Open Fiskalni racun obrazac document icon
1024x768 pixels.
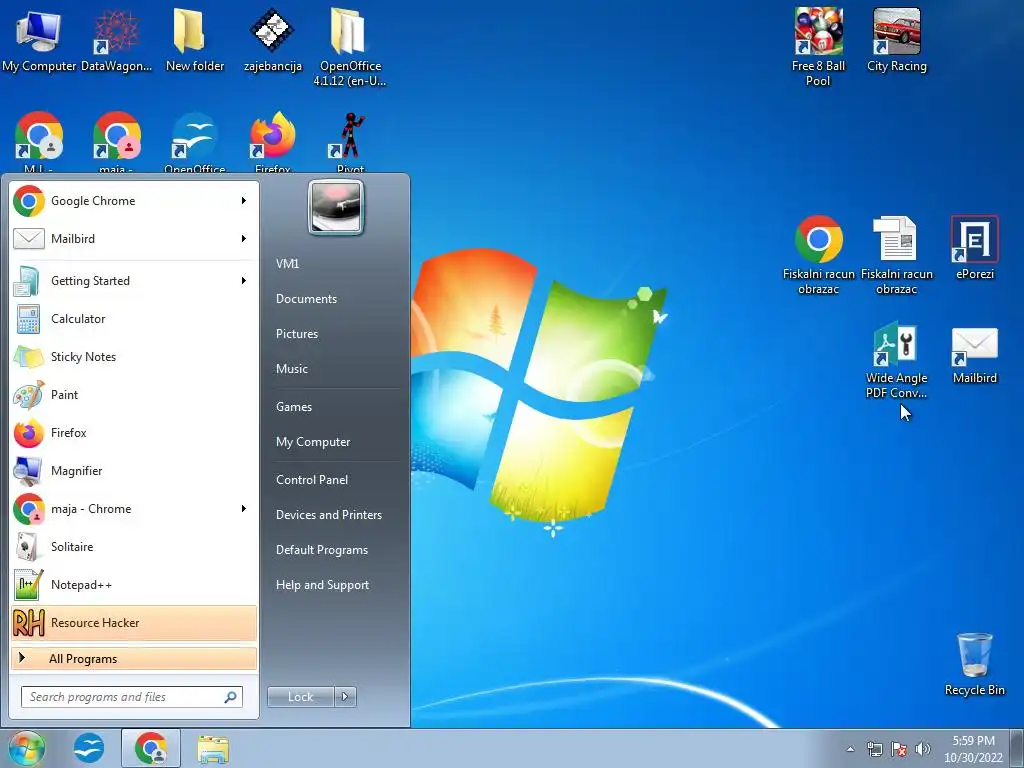click(897, 255)
